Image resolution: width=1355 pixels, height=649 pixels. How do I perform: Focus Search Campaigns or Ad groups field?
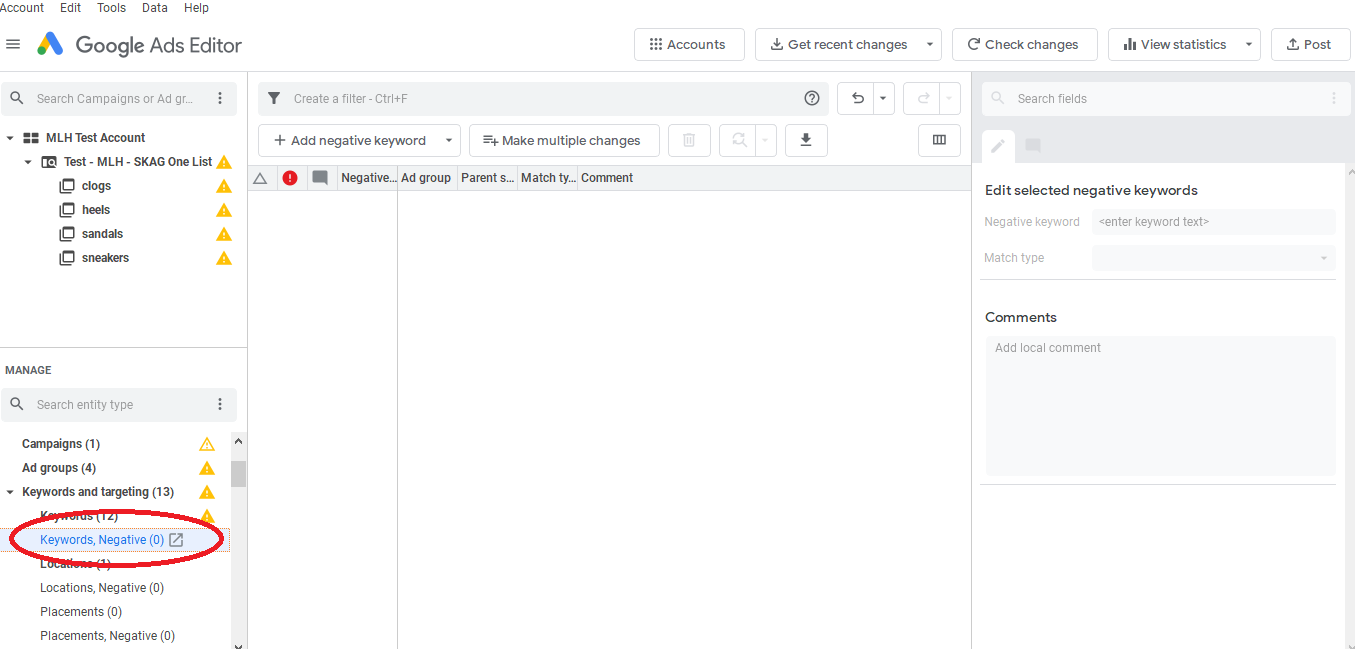(115, 98)
